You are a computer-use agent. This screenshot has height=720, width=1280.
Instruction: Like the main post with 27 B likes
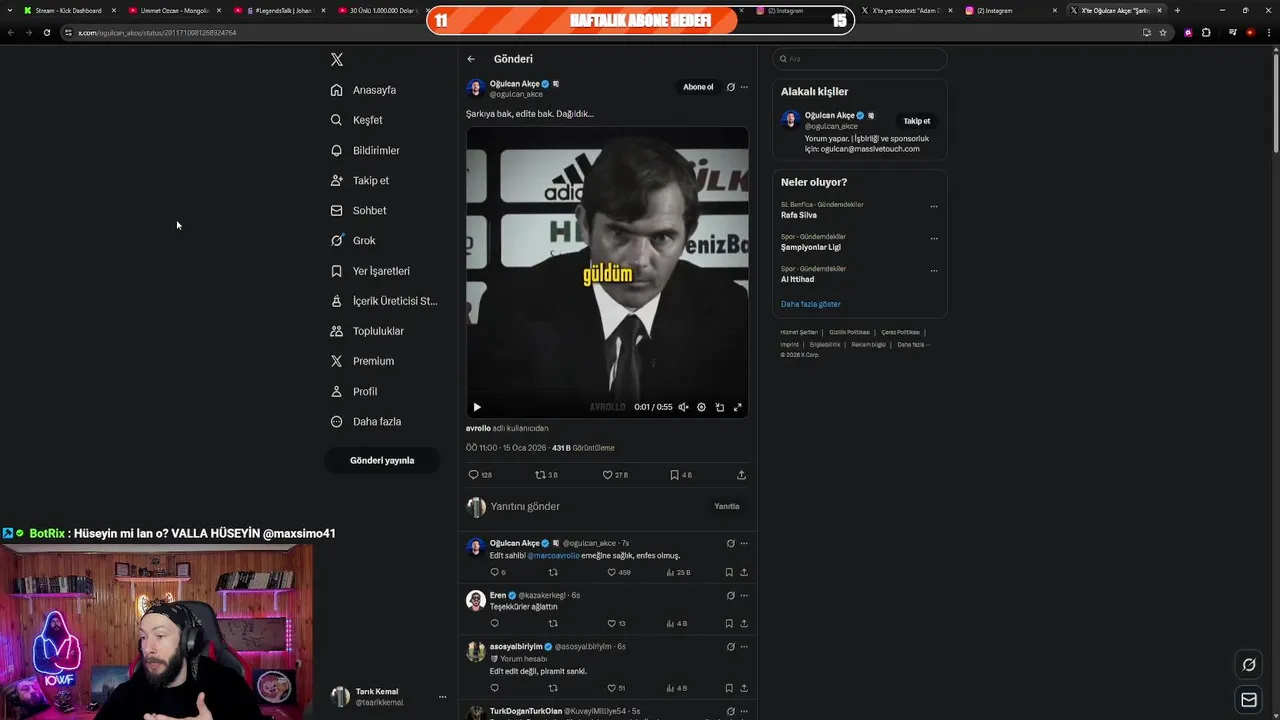tap(615, 475)
